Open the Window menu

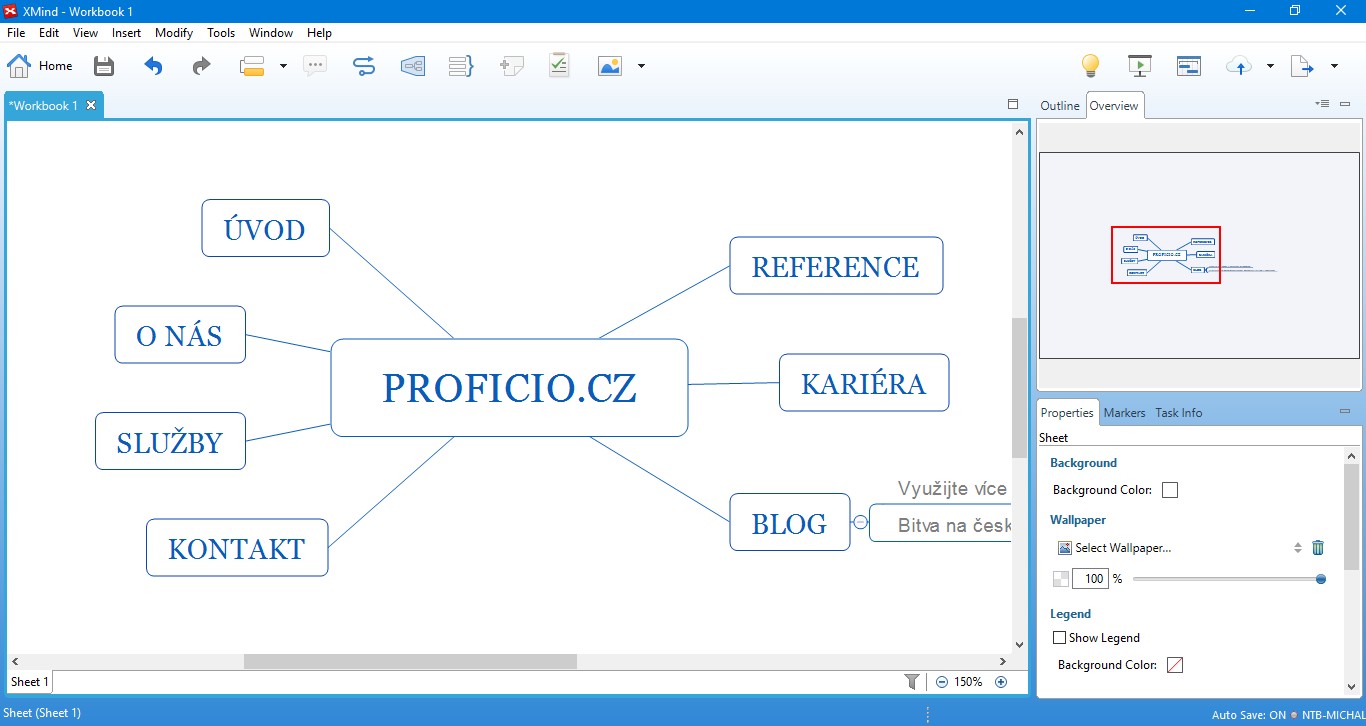[271, 33]
